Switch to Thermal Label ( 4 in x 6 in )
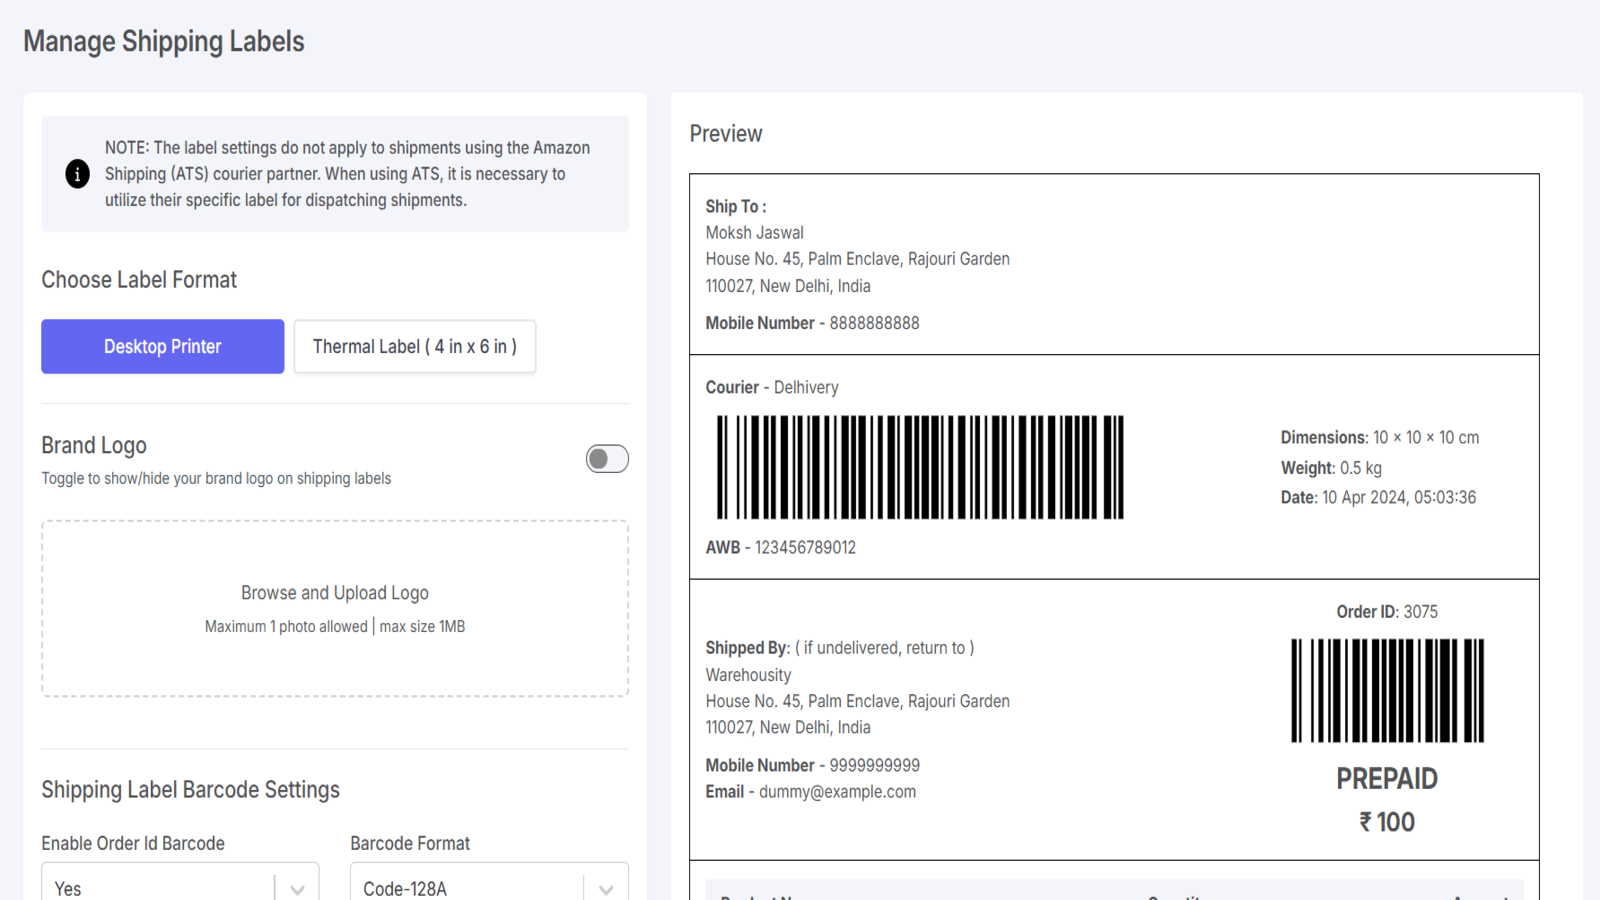Viewport: 1600px width, 900px height. point(414,346)
